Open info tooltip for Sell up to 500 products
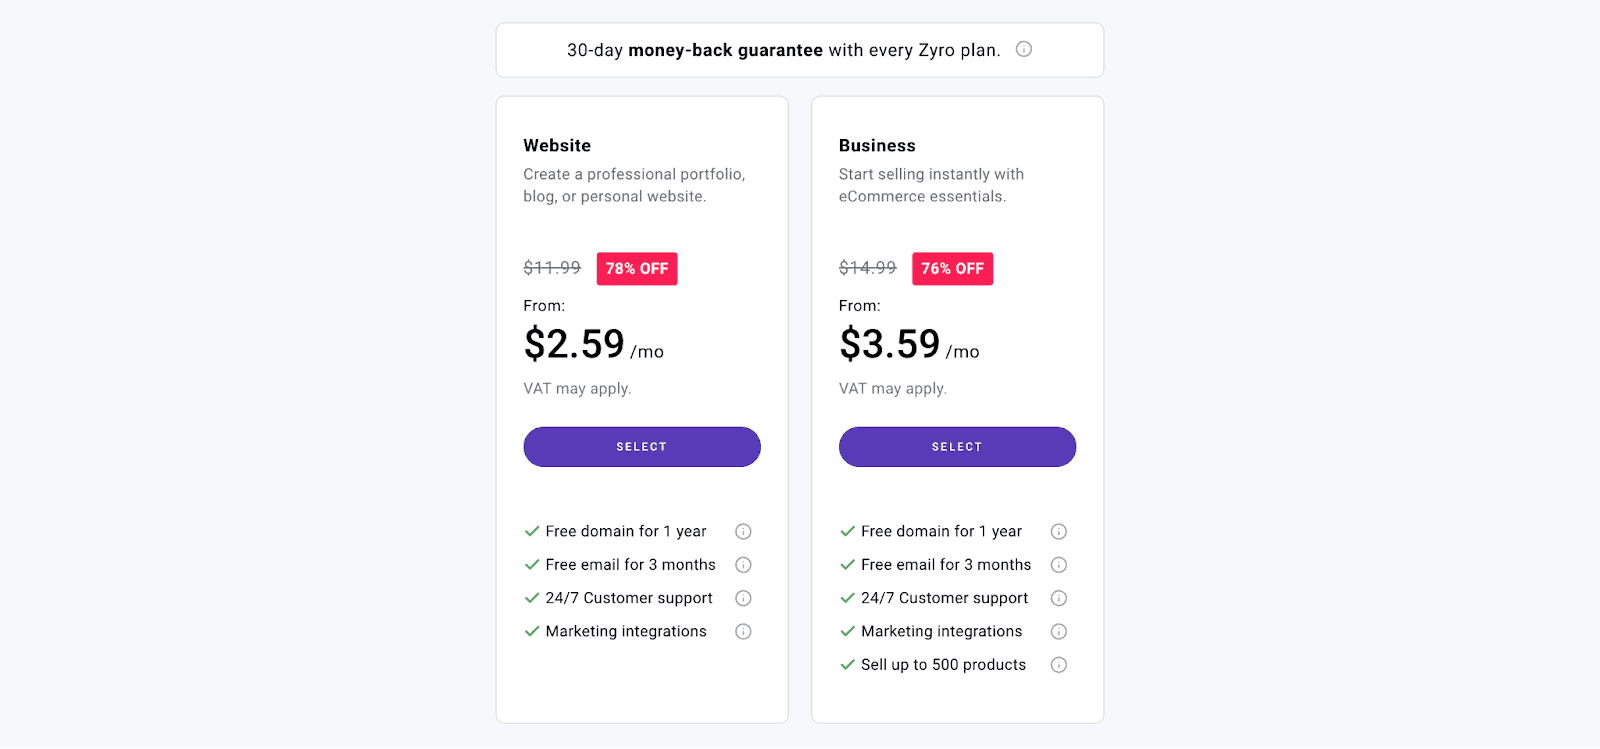Image resolution: width=1600 pixels, height=749 pixels. (1059, 664)
